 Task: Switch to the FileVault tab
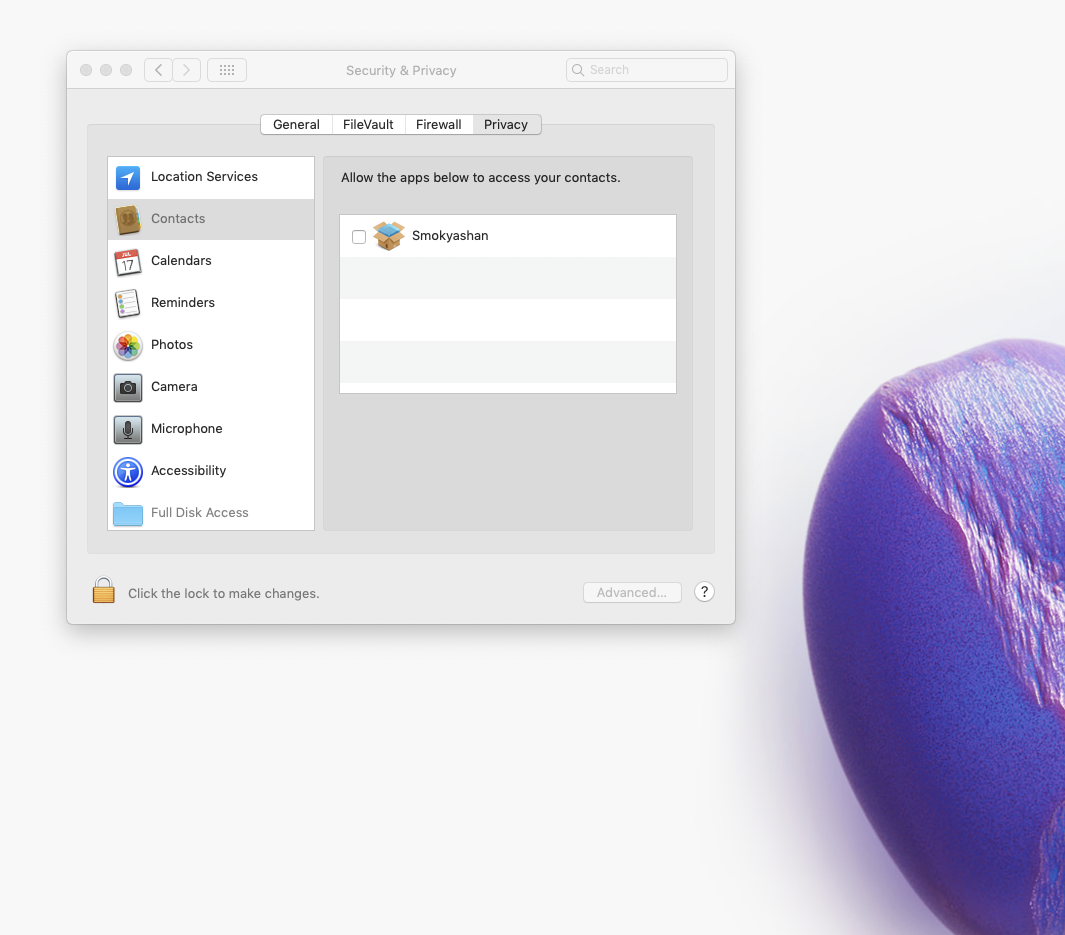pos(368,124)
